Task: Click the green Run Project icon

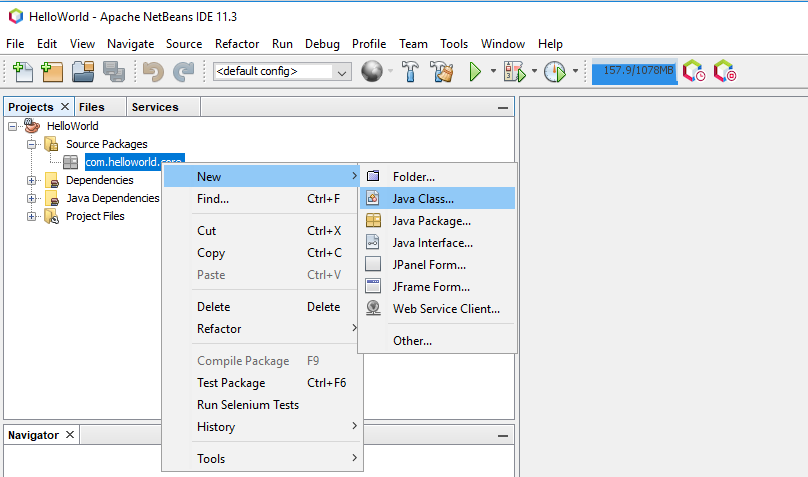Action: click(x=475, y=72)
